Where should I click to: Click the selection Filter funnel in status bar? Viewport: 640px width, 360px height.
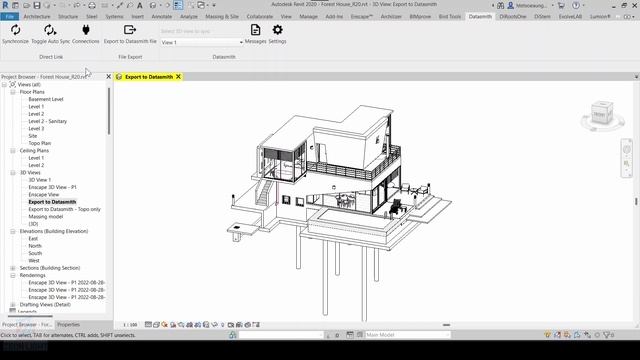pos(606,335)
